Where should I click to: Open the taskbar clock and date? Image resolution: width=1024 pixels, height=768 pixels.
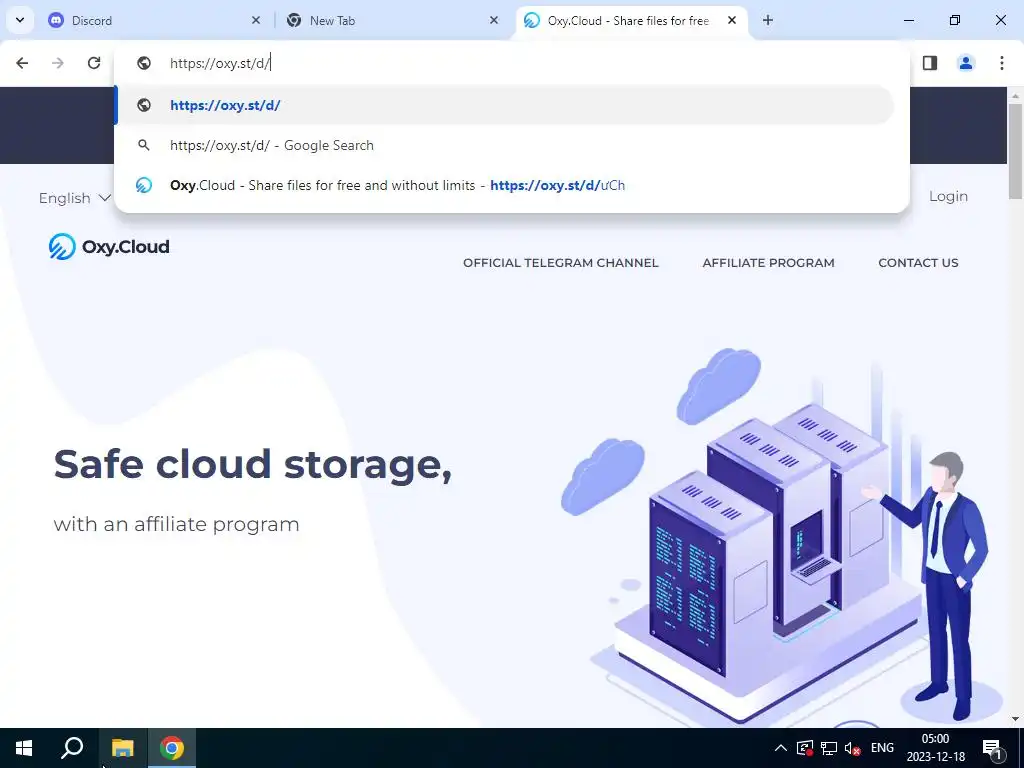[935, 748]
